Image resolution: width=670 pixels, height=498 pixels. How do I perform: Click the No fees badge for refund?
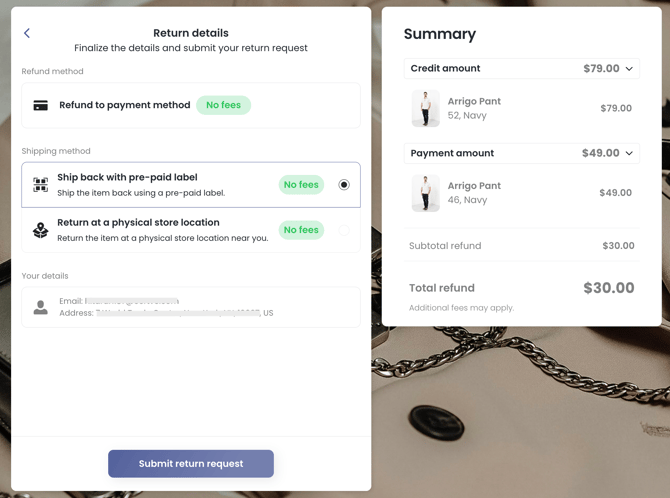(x=223, y=105)
